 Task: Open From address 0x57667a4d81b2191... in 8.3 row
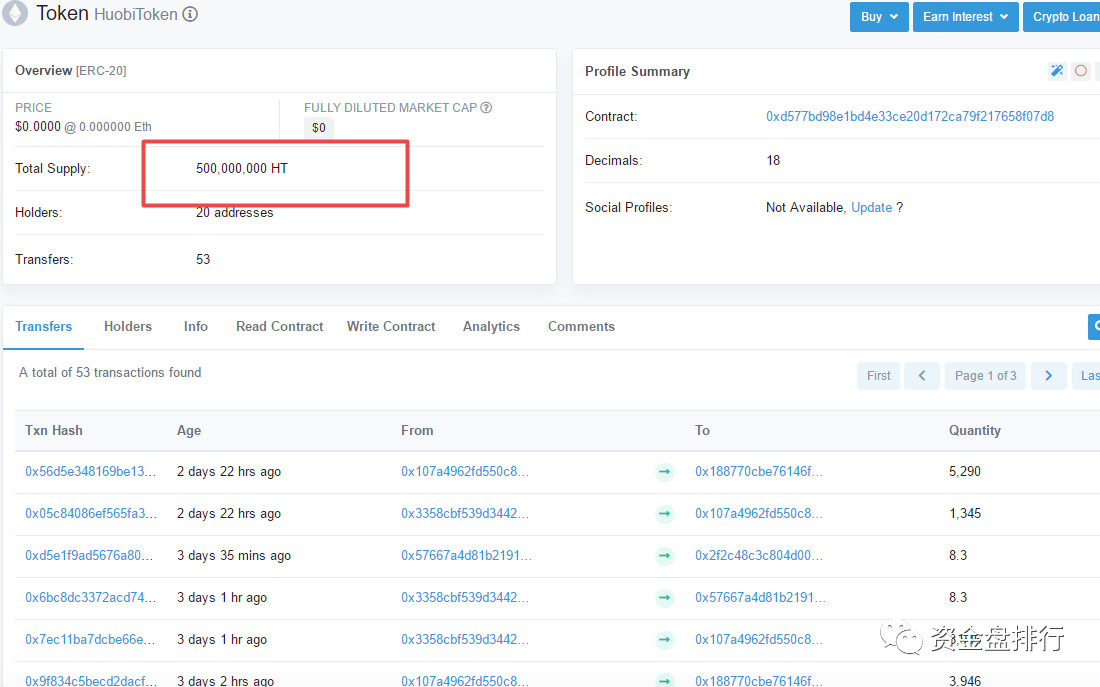coord(466,556)
